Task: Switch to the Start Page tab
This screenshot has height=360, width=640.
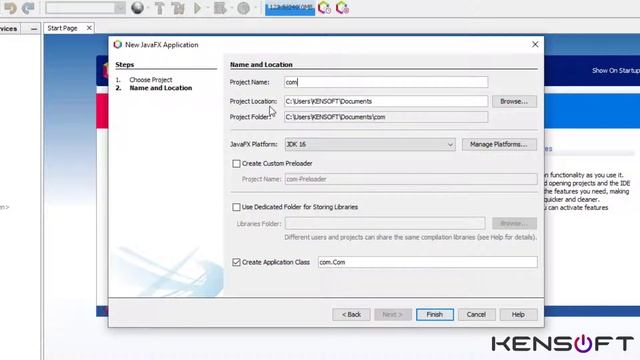Action: coord(62,28)
